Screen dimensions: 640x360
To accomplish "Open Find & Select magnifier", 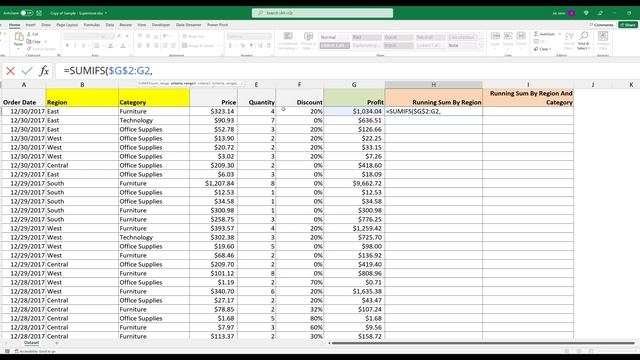I will pos(583,41).
